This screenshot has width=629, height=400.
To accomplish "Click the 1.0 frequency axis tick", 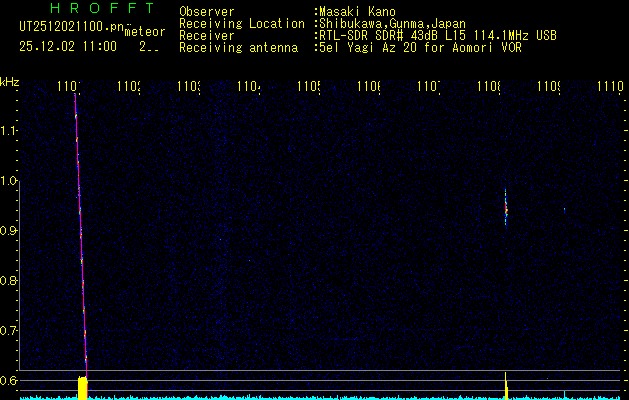I will point(9,181).
